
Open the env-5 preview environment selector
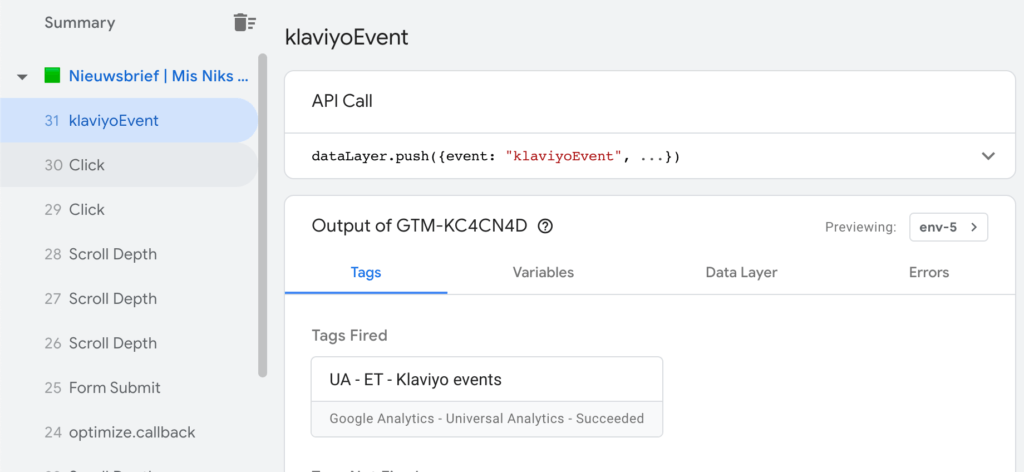coord(948,227)
